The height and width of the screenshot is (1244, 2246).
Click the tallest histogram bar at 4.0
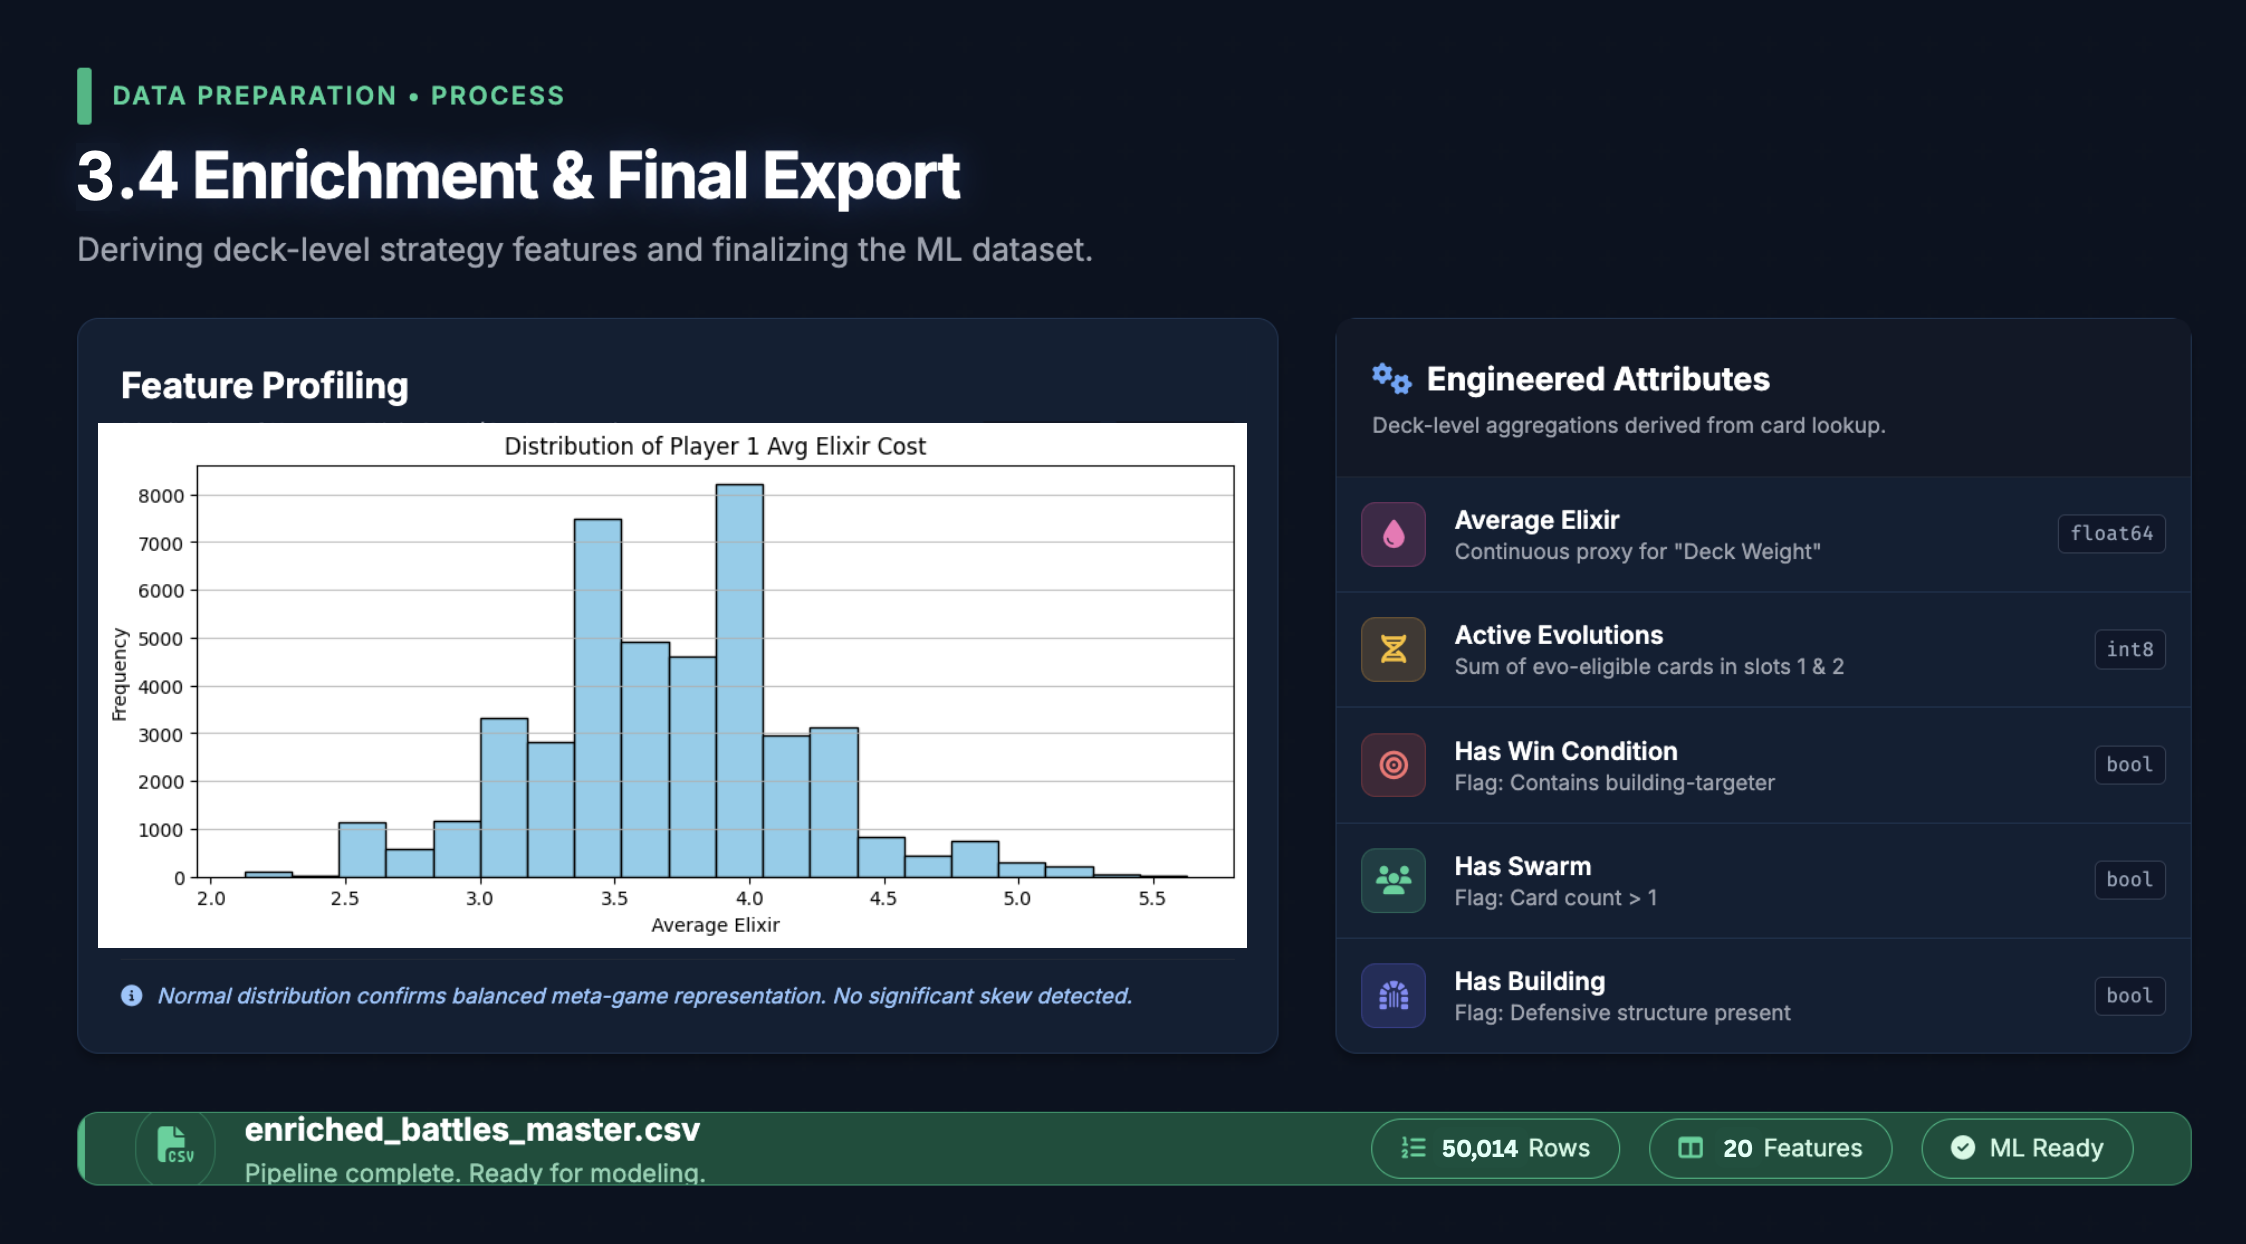click(x=739, y=680)
